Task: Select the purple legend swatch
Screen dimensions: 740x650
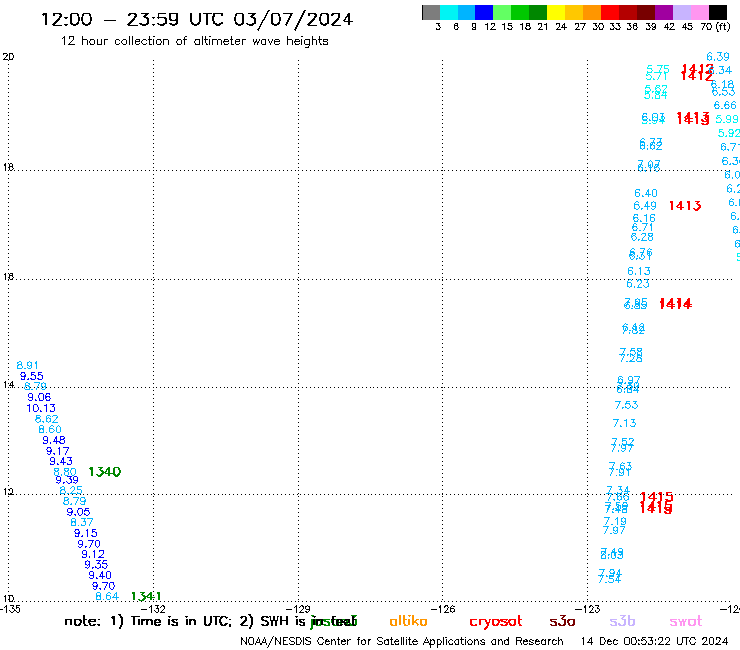Action: coord(664,13)
